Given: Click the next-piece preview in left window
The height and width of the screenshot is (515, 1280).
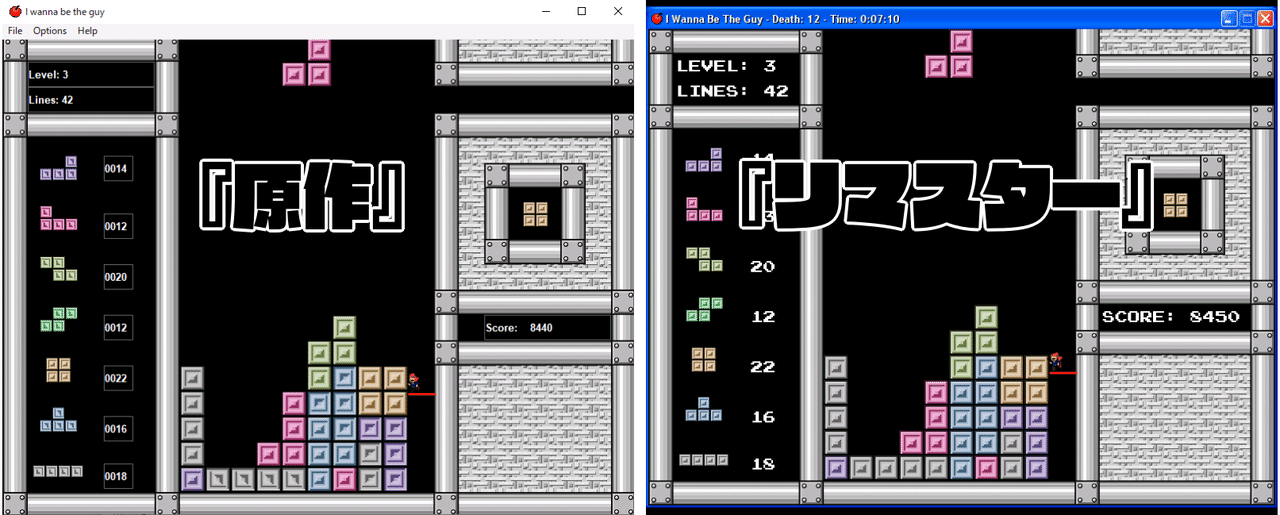Looking at the screenshot, I should 536,214.
